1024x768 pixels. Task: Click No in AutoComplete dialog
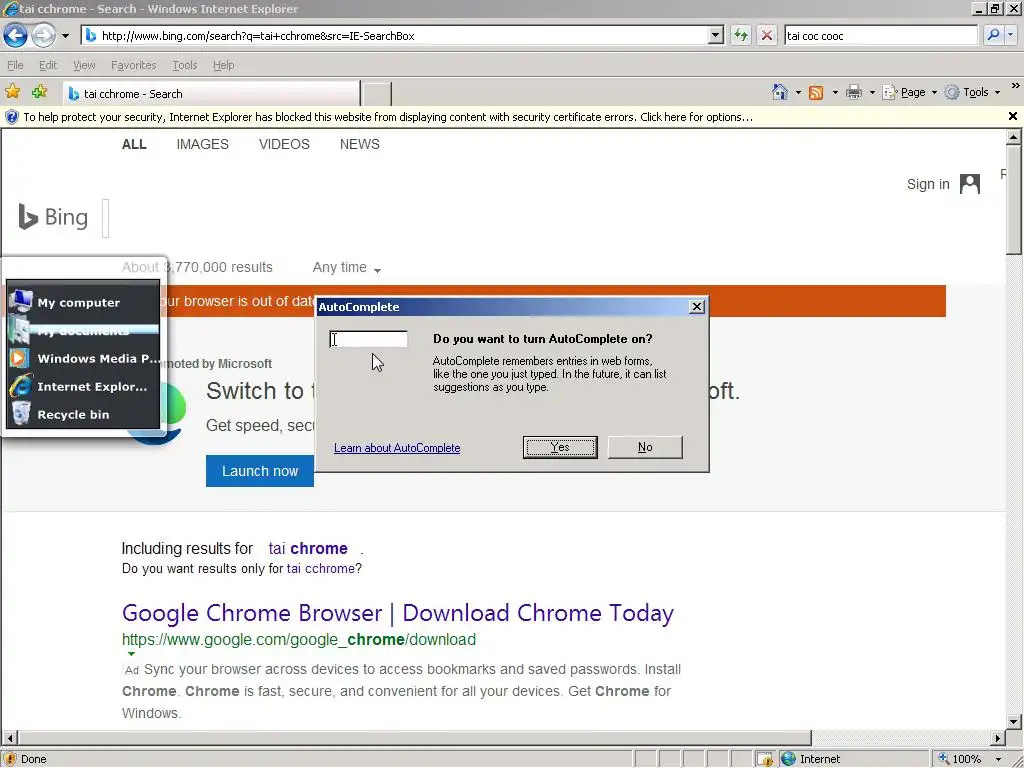[x=645, y=447]
